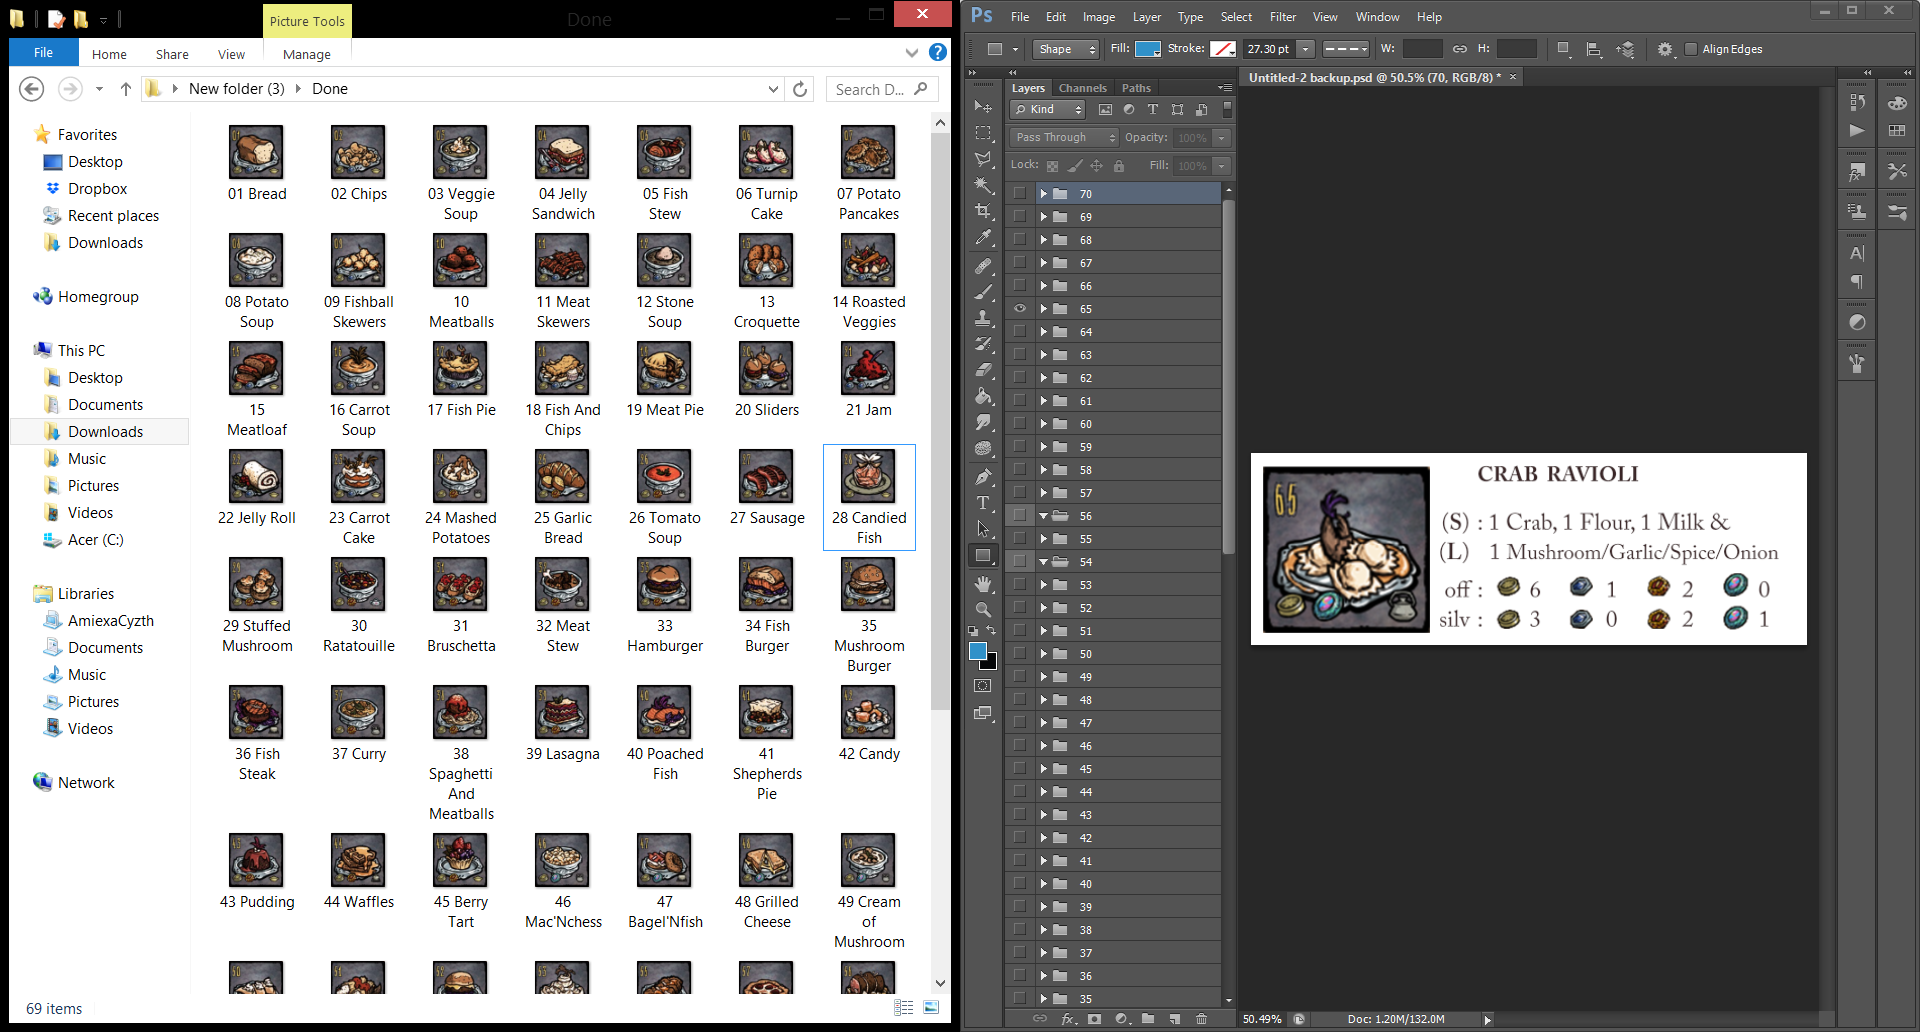This screenshot has width=1920, height=1032.
Task: Expand layer group 70
Action: 1043,194
